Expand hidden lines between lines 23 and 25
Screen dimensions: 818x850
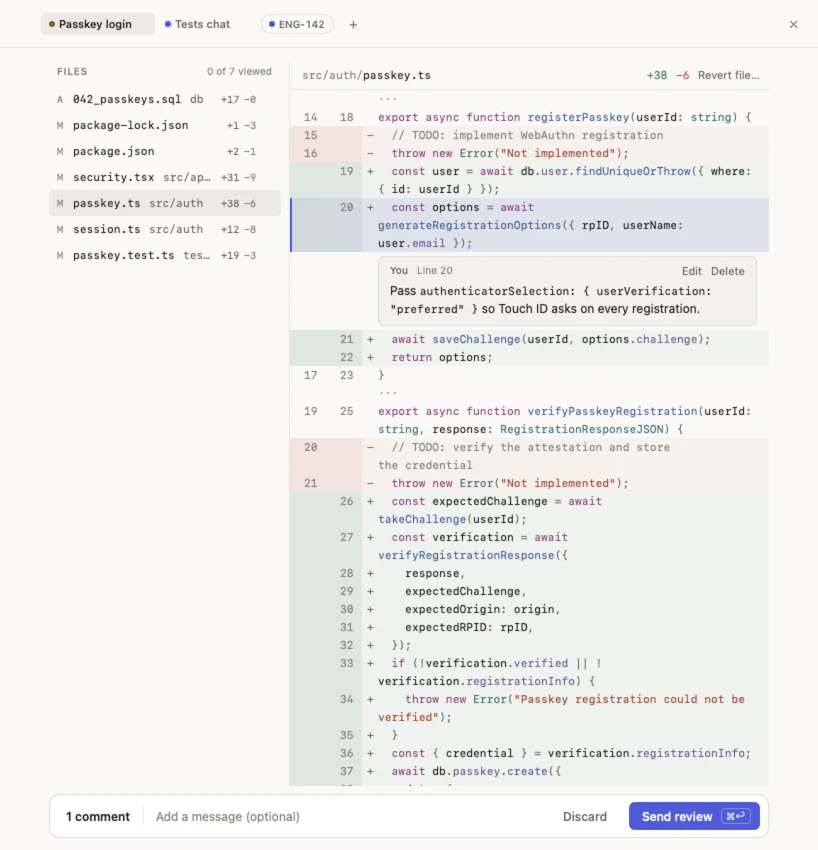tap(388, 392)
